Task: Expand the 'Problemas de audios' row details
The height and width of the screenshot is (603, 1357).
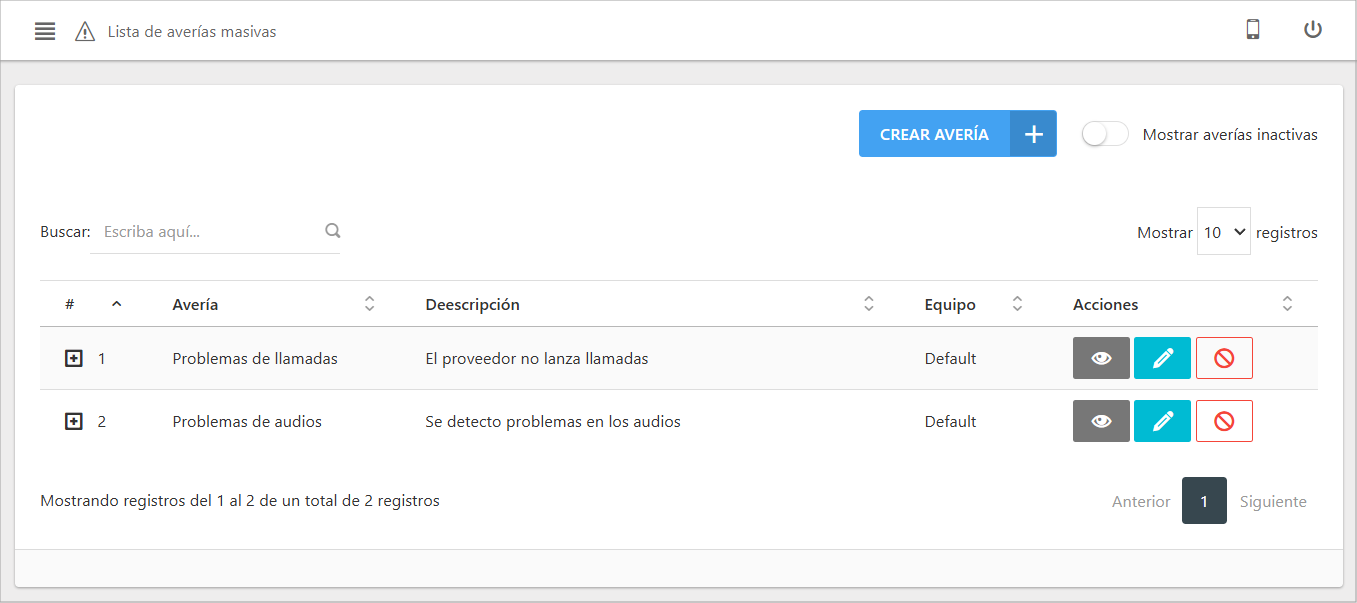Action: pos(73,421)
